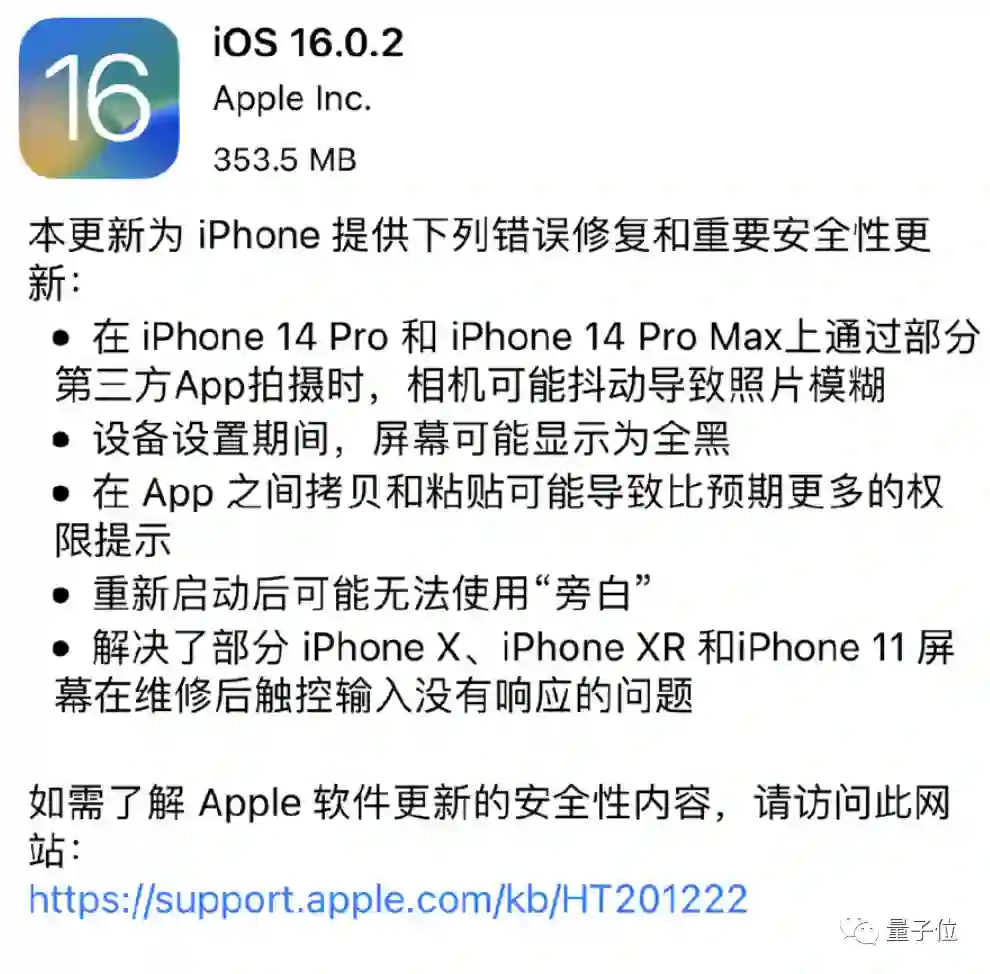Tap the iOS 16 update icon
This screenshot has height=974, width=990.
(x=99, y=98)
